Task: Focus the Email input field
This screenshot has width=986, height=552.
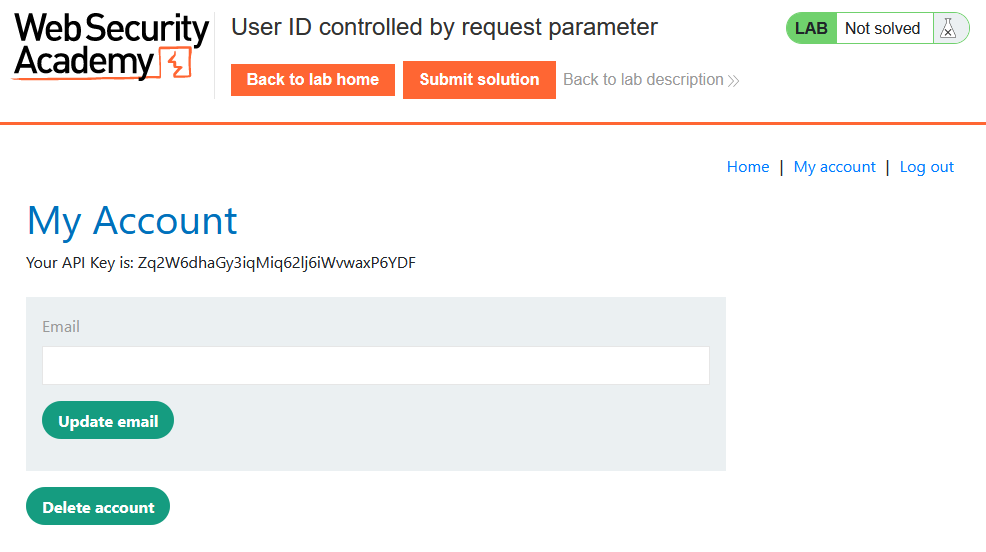Action: pos(375,366)
